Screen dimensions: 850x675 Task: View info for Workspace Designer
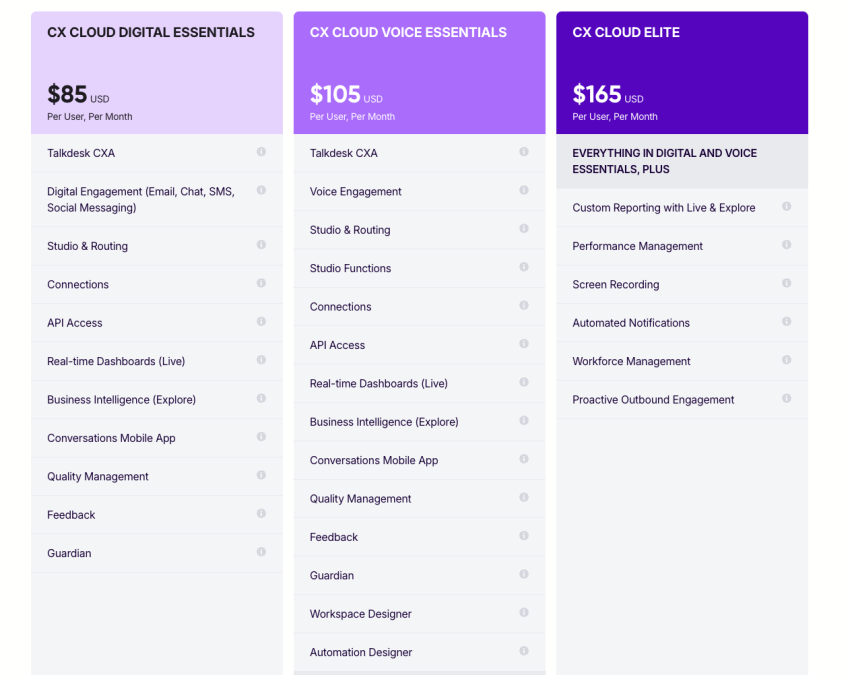[x=524, y=614]
